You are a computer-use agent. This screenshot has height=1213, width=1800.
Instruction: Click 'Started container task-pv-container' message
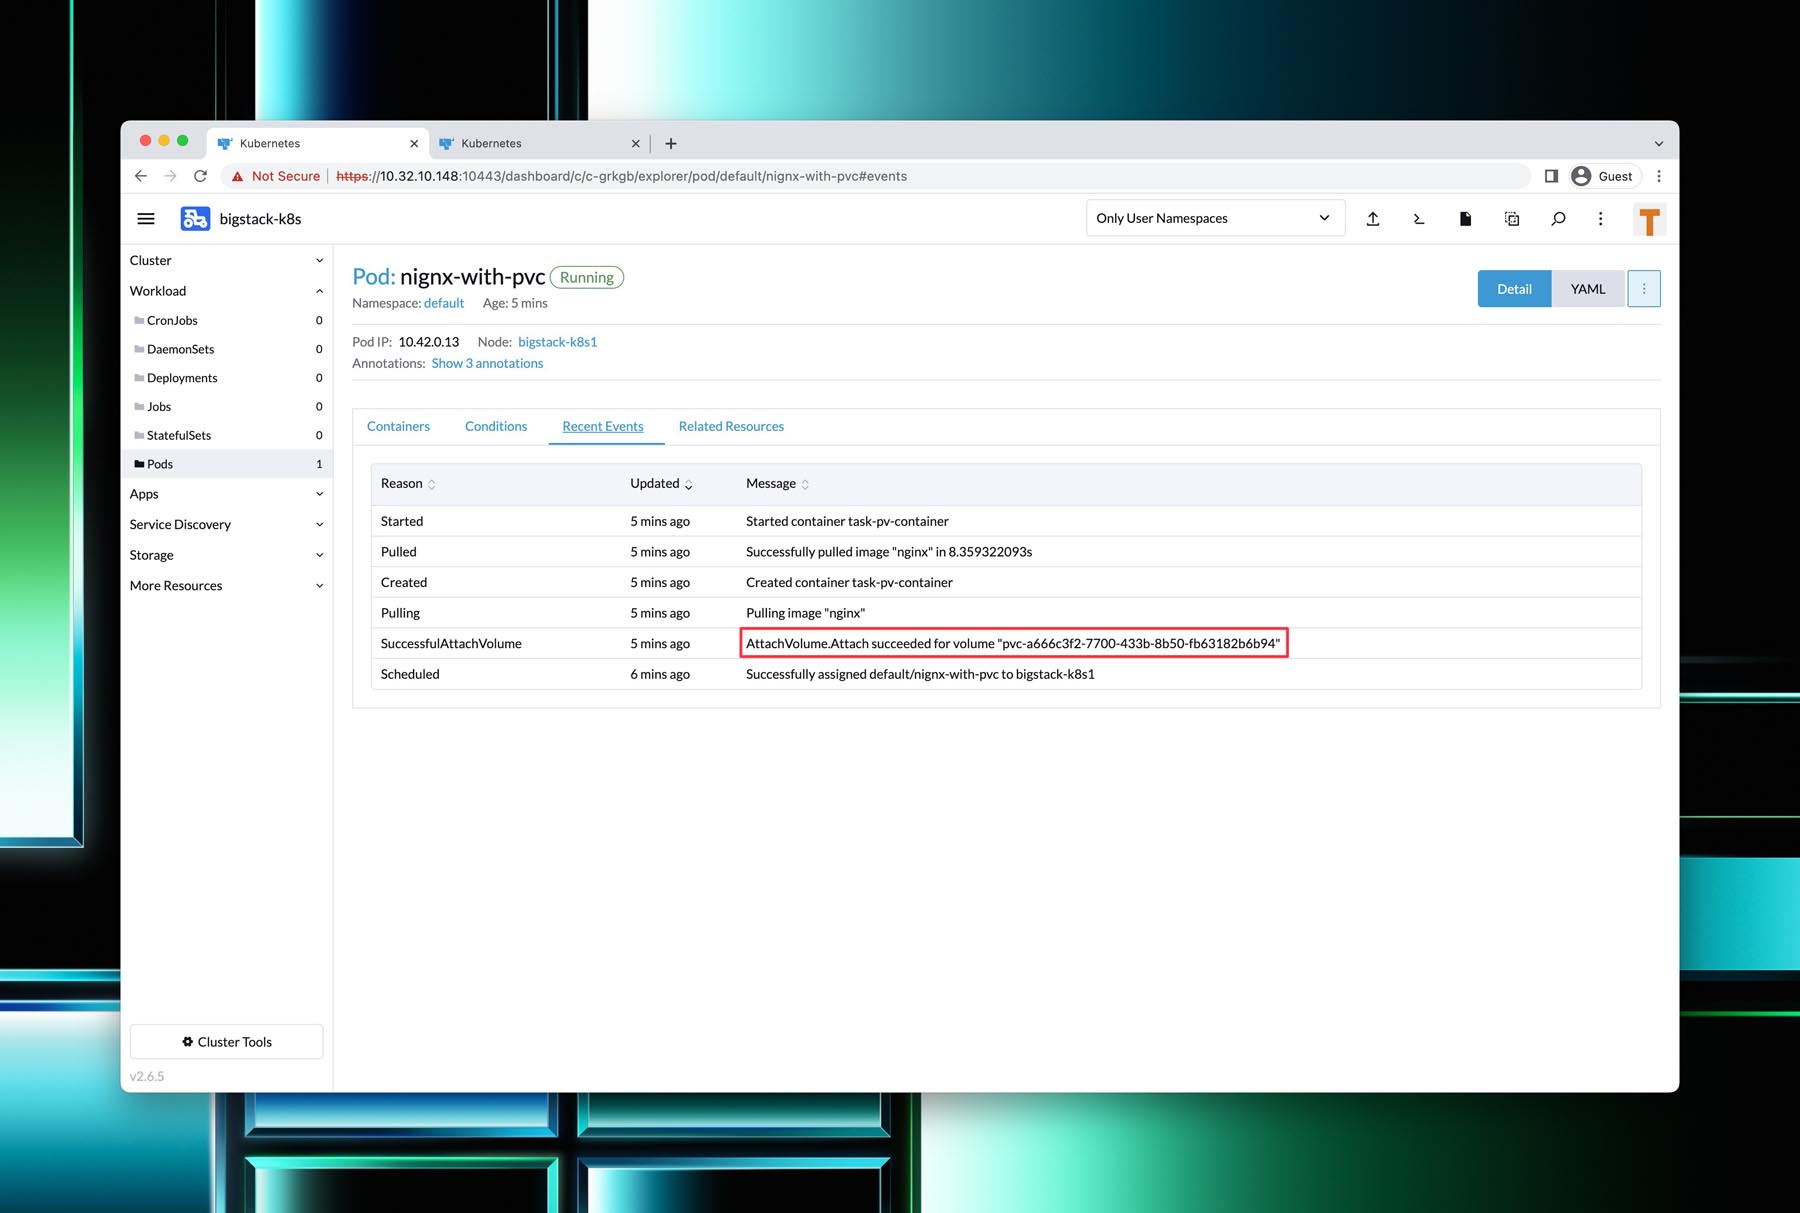pos(847,522)
